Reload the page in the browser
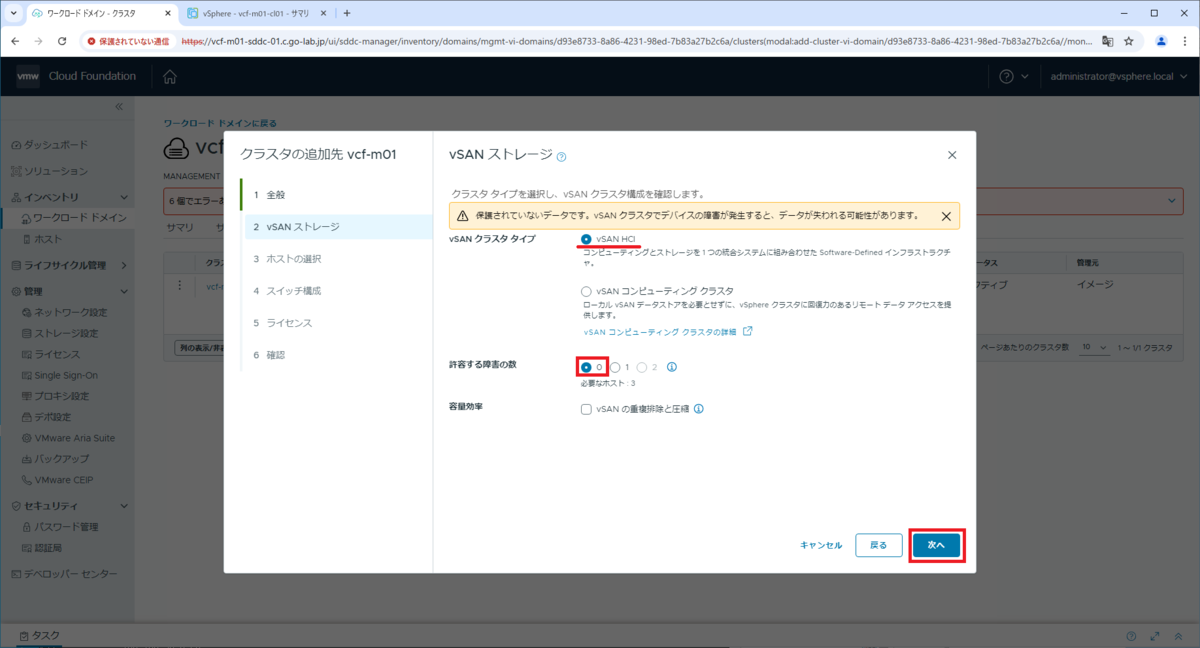Image resolution: width=1200 pixels, height=648 pixels. pyautogui.click(x=62, y=41)
